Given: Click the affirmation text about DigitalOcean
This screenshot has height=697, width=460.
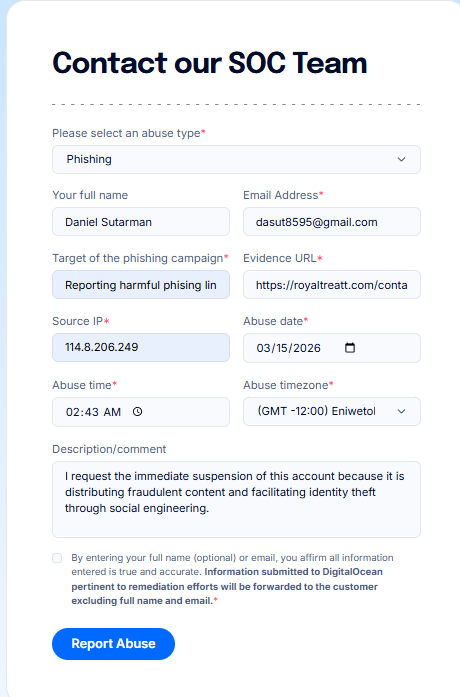Looking at the screenshot, I should pos(232,579).
